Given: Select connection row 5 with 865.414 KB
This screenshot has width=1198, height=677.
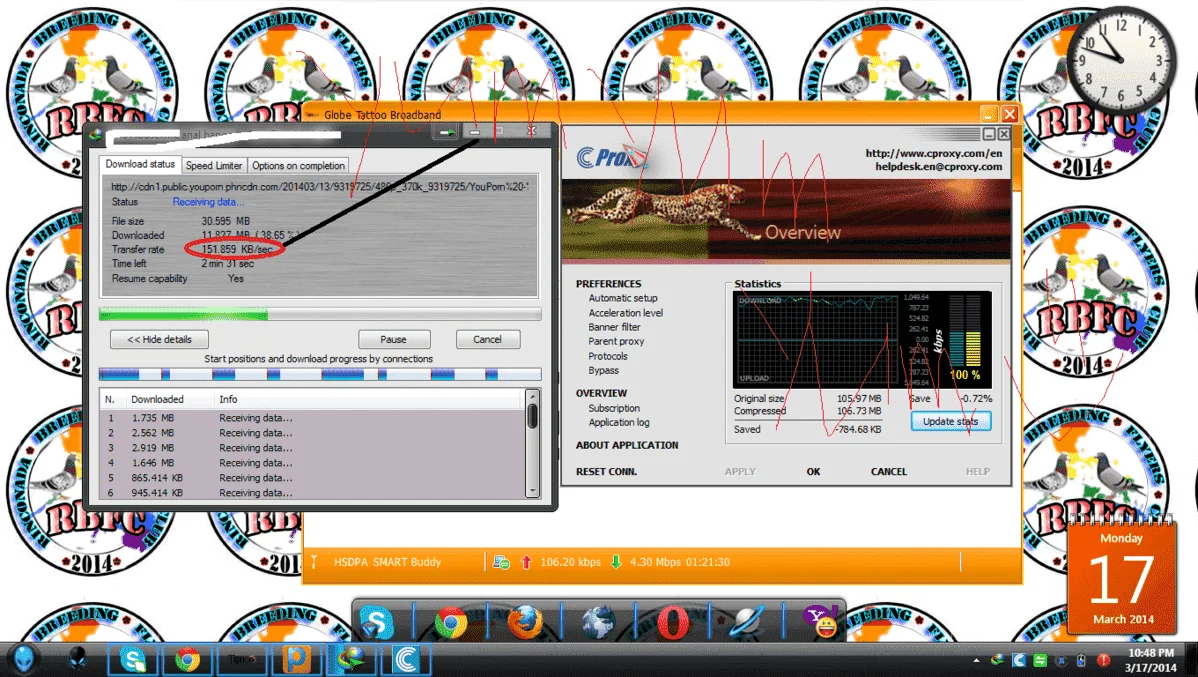Looking at the screenshot, I should tap(312, 478).
